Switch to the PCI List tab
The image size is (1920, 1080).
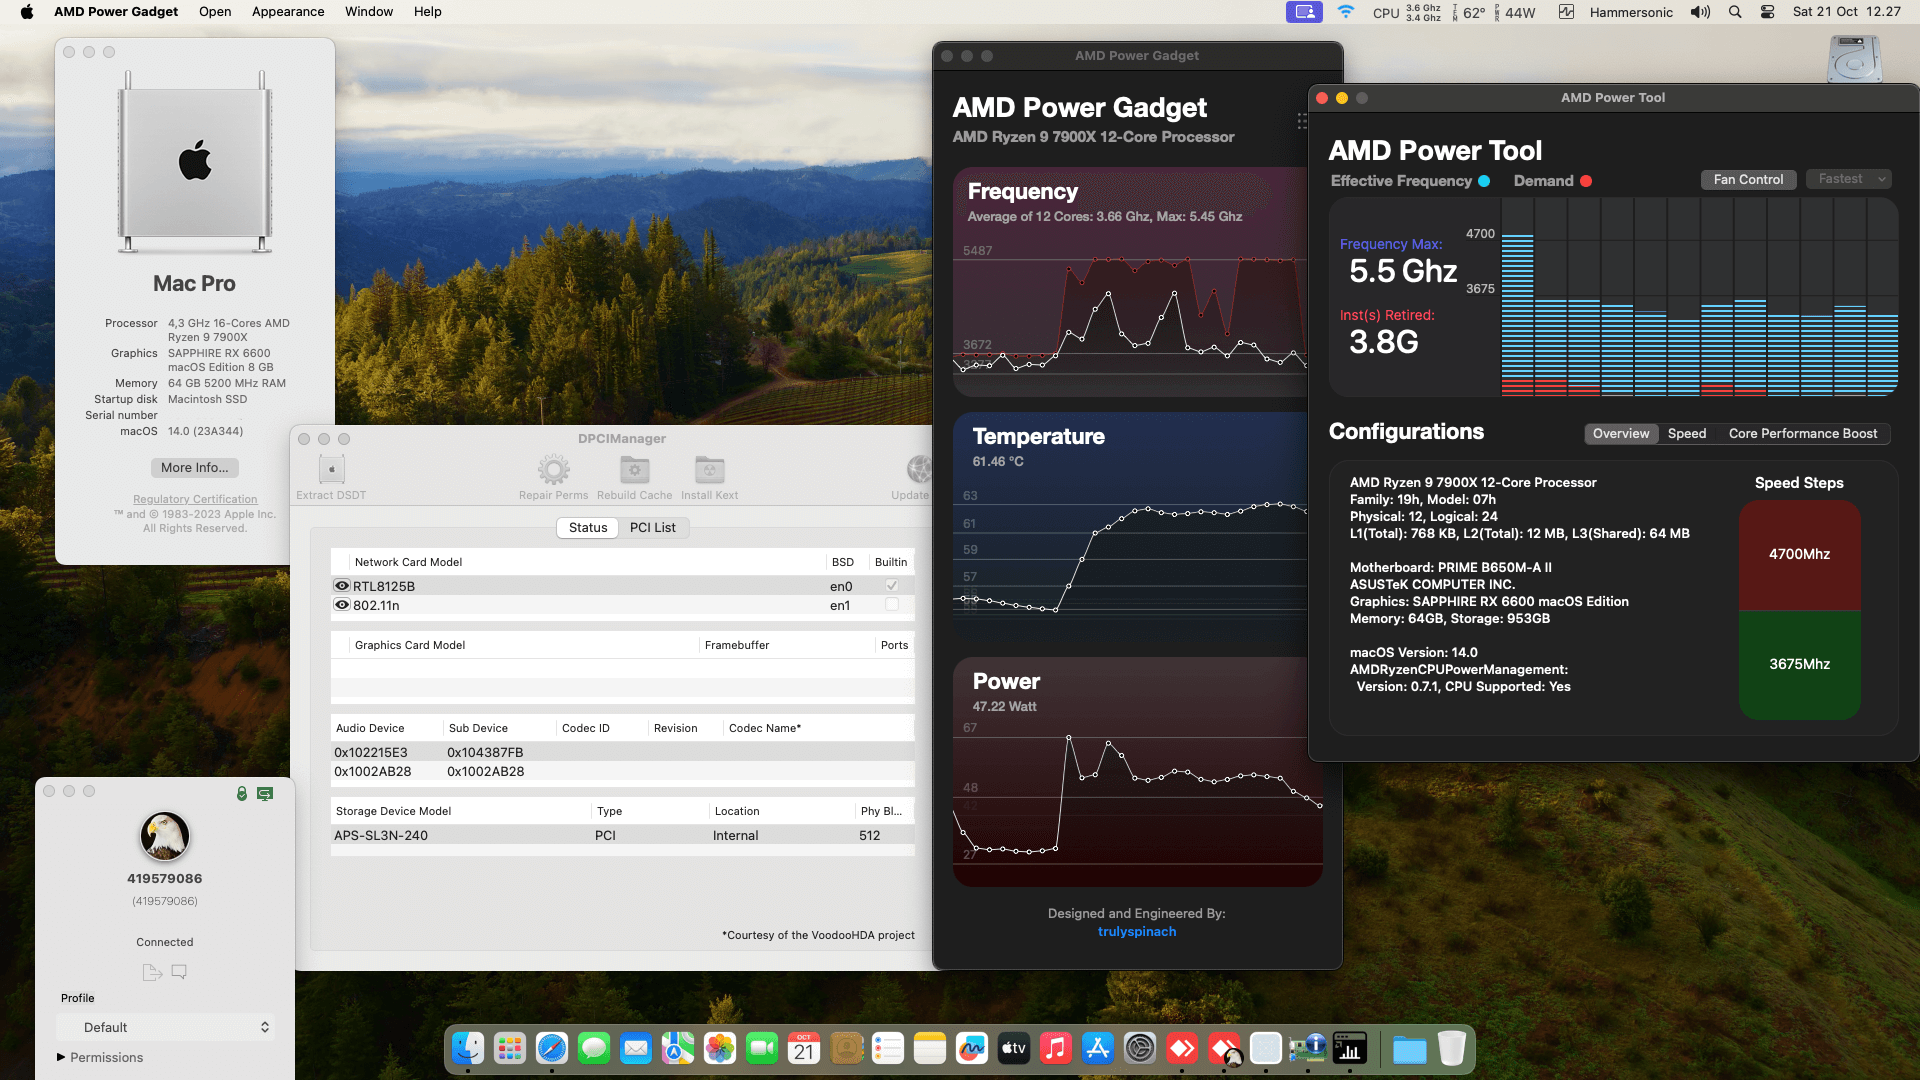click(653, 527)
